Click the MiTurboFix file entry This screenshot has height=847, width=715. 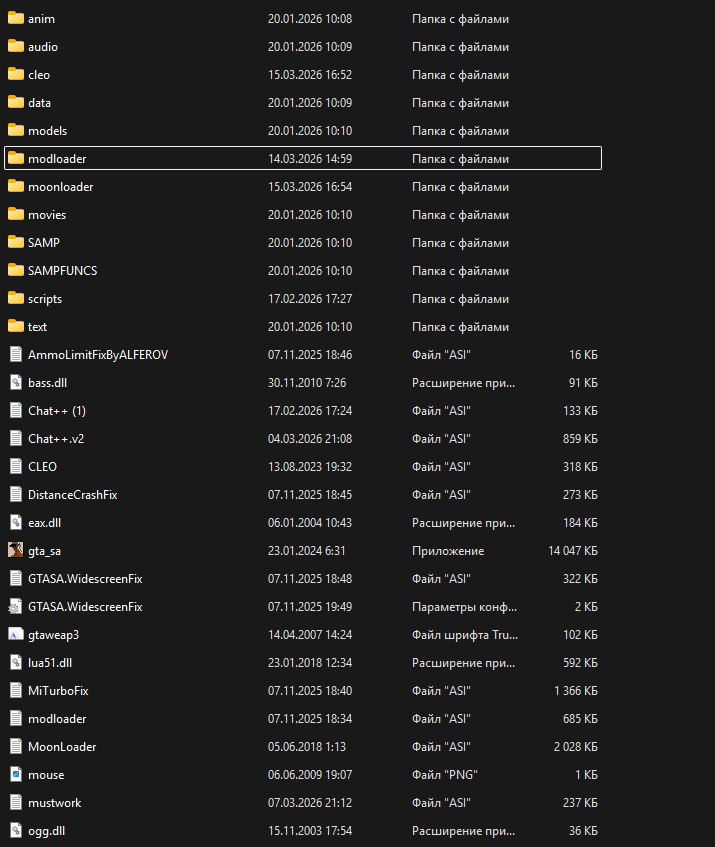(x=58, y=691)
